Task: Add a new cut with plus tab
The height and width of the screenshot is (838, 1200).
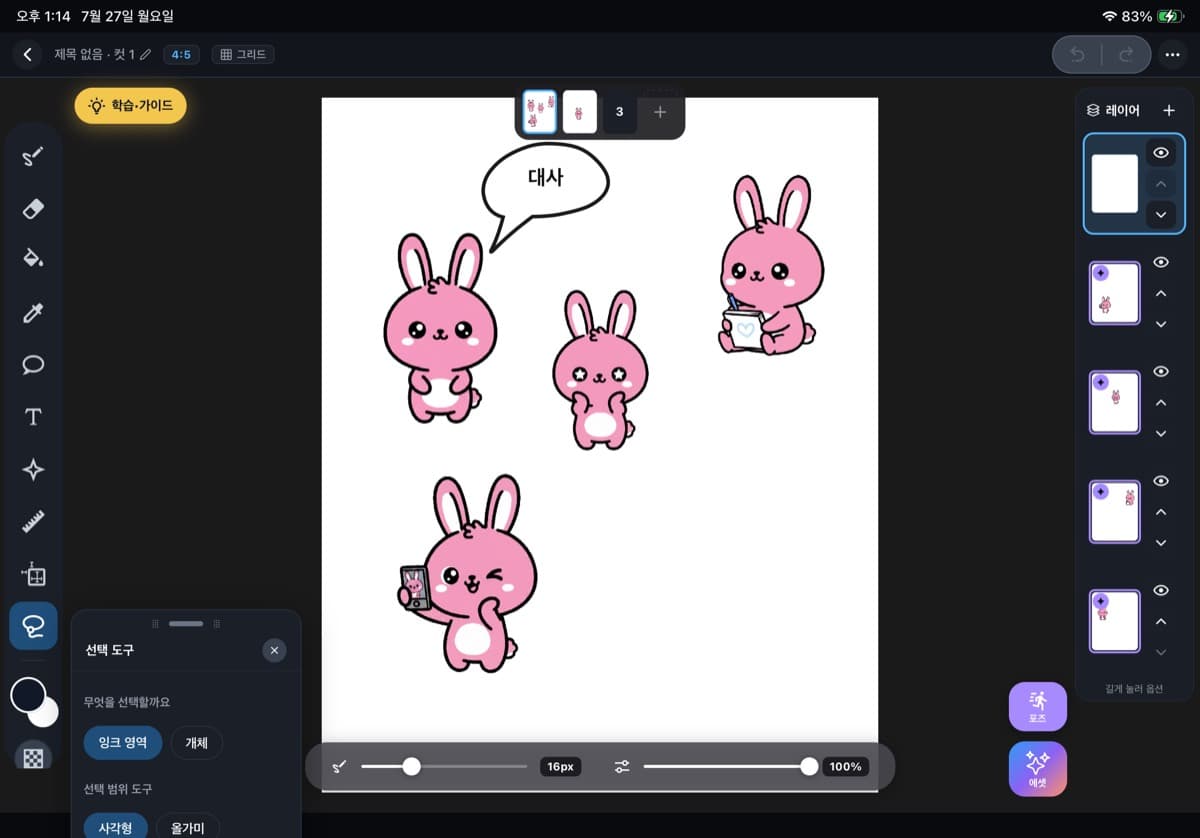Action: pos(660,112)
